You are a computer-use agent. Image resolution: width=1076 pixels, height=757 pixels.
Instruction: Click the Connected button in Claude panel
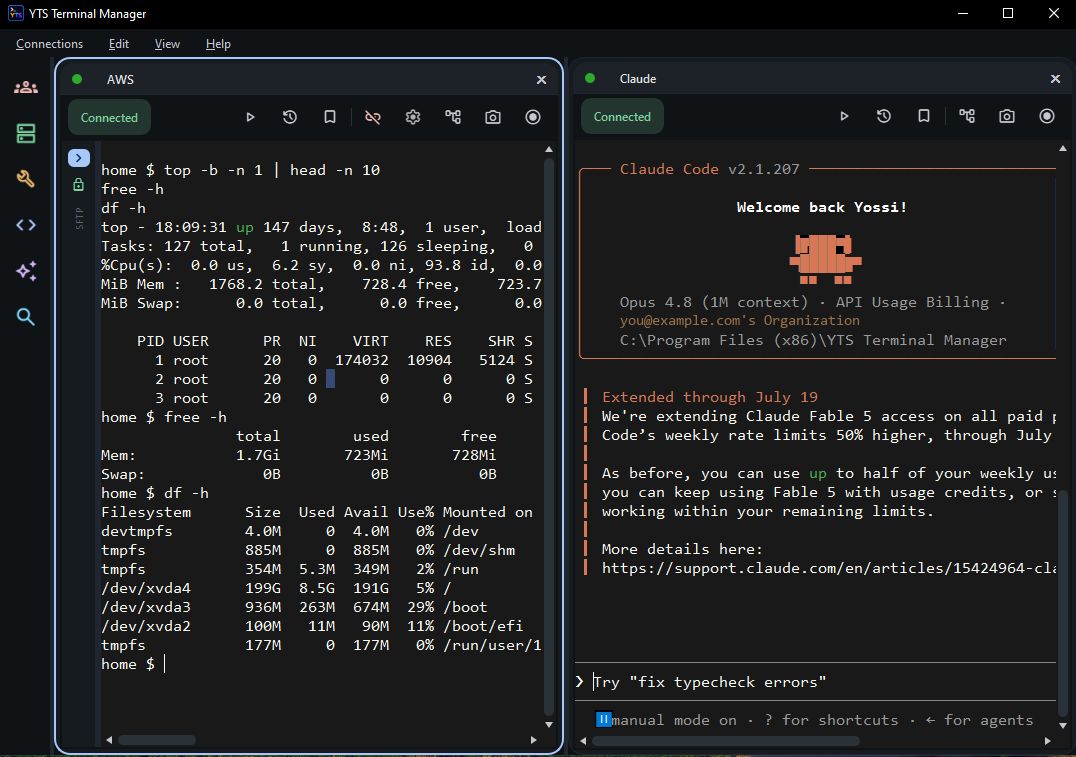[622, 117]
